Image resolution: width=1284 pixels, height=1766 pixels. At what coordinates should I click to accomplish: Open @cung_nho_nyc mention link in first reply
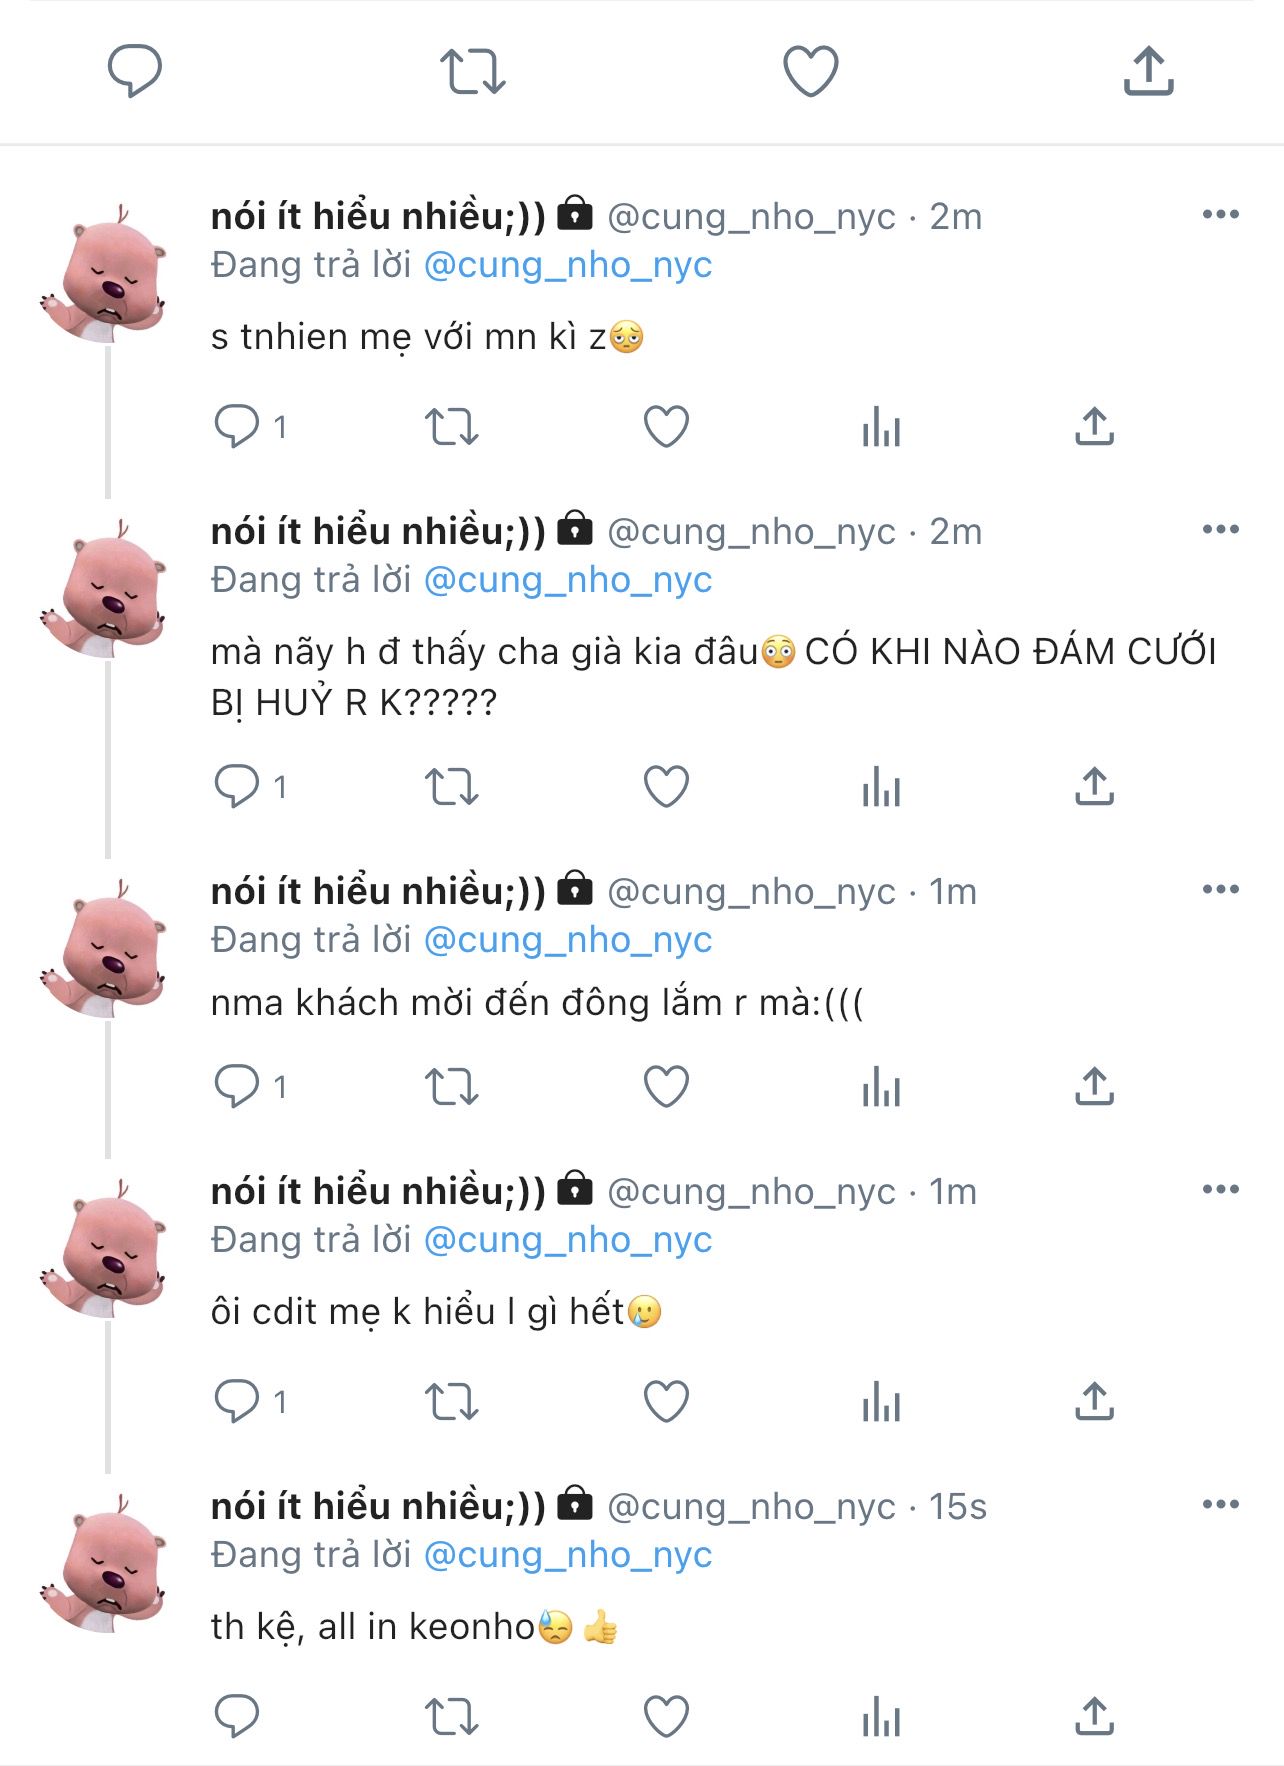click(x=568, y=265)
